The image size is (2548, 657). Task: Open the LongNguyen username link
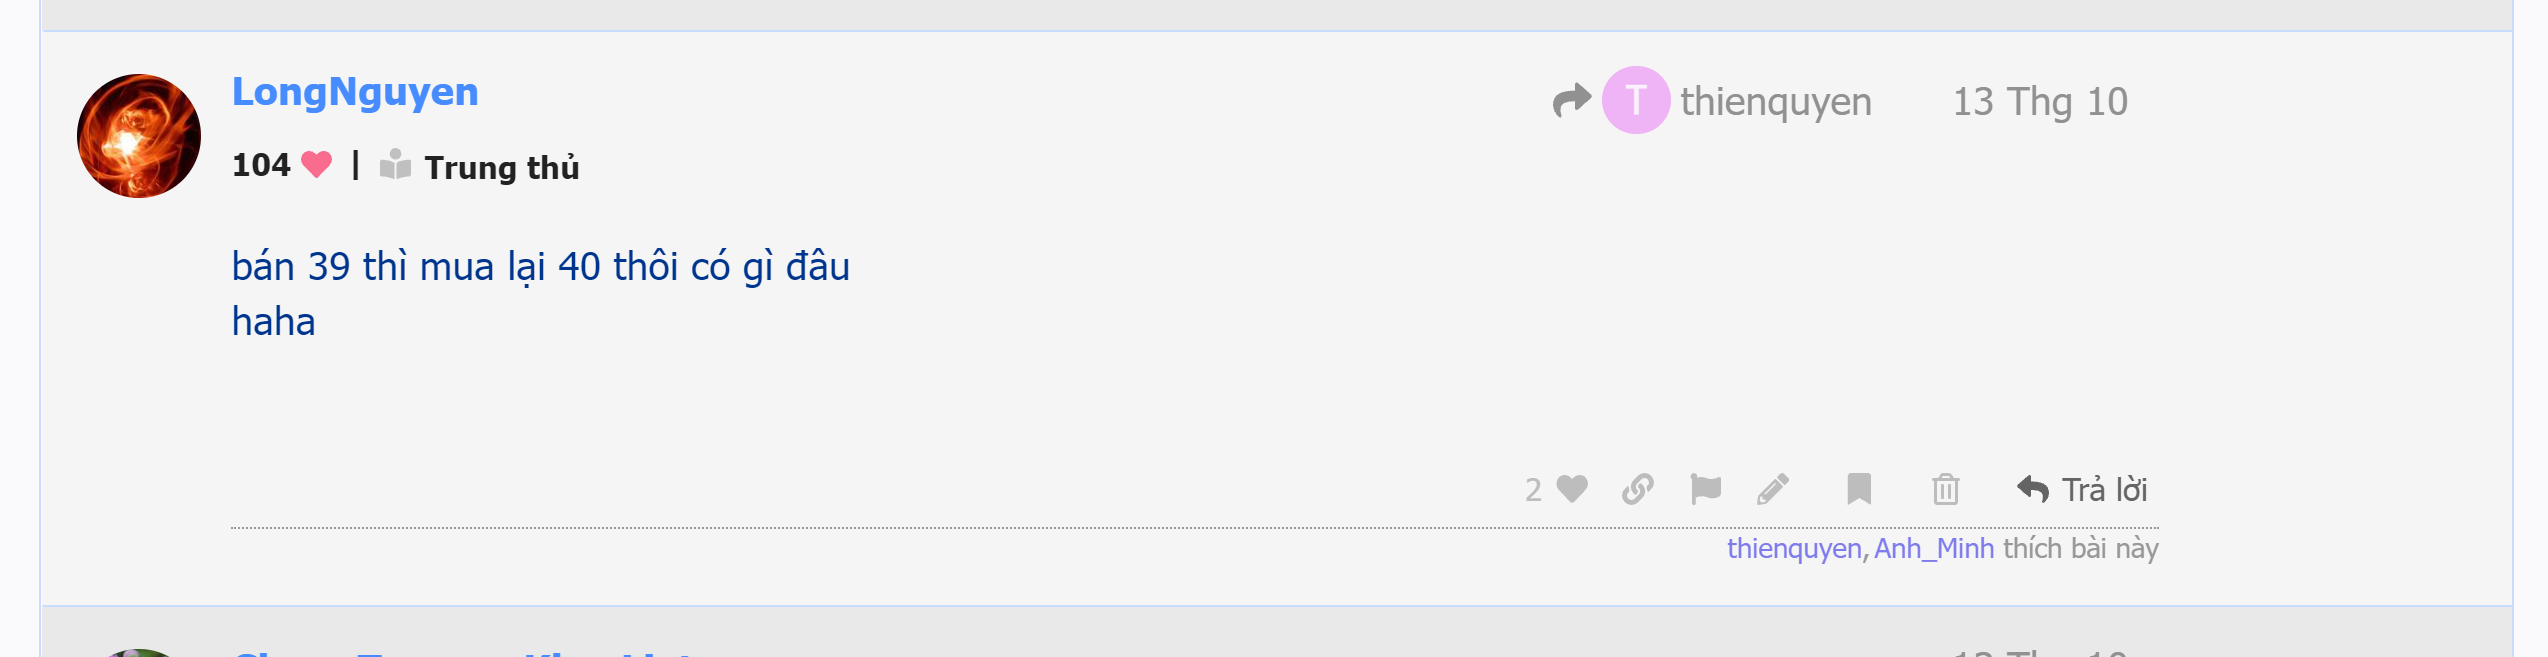coord(355,92)
